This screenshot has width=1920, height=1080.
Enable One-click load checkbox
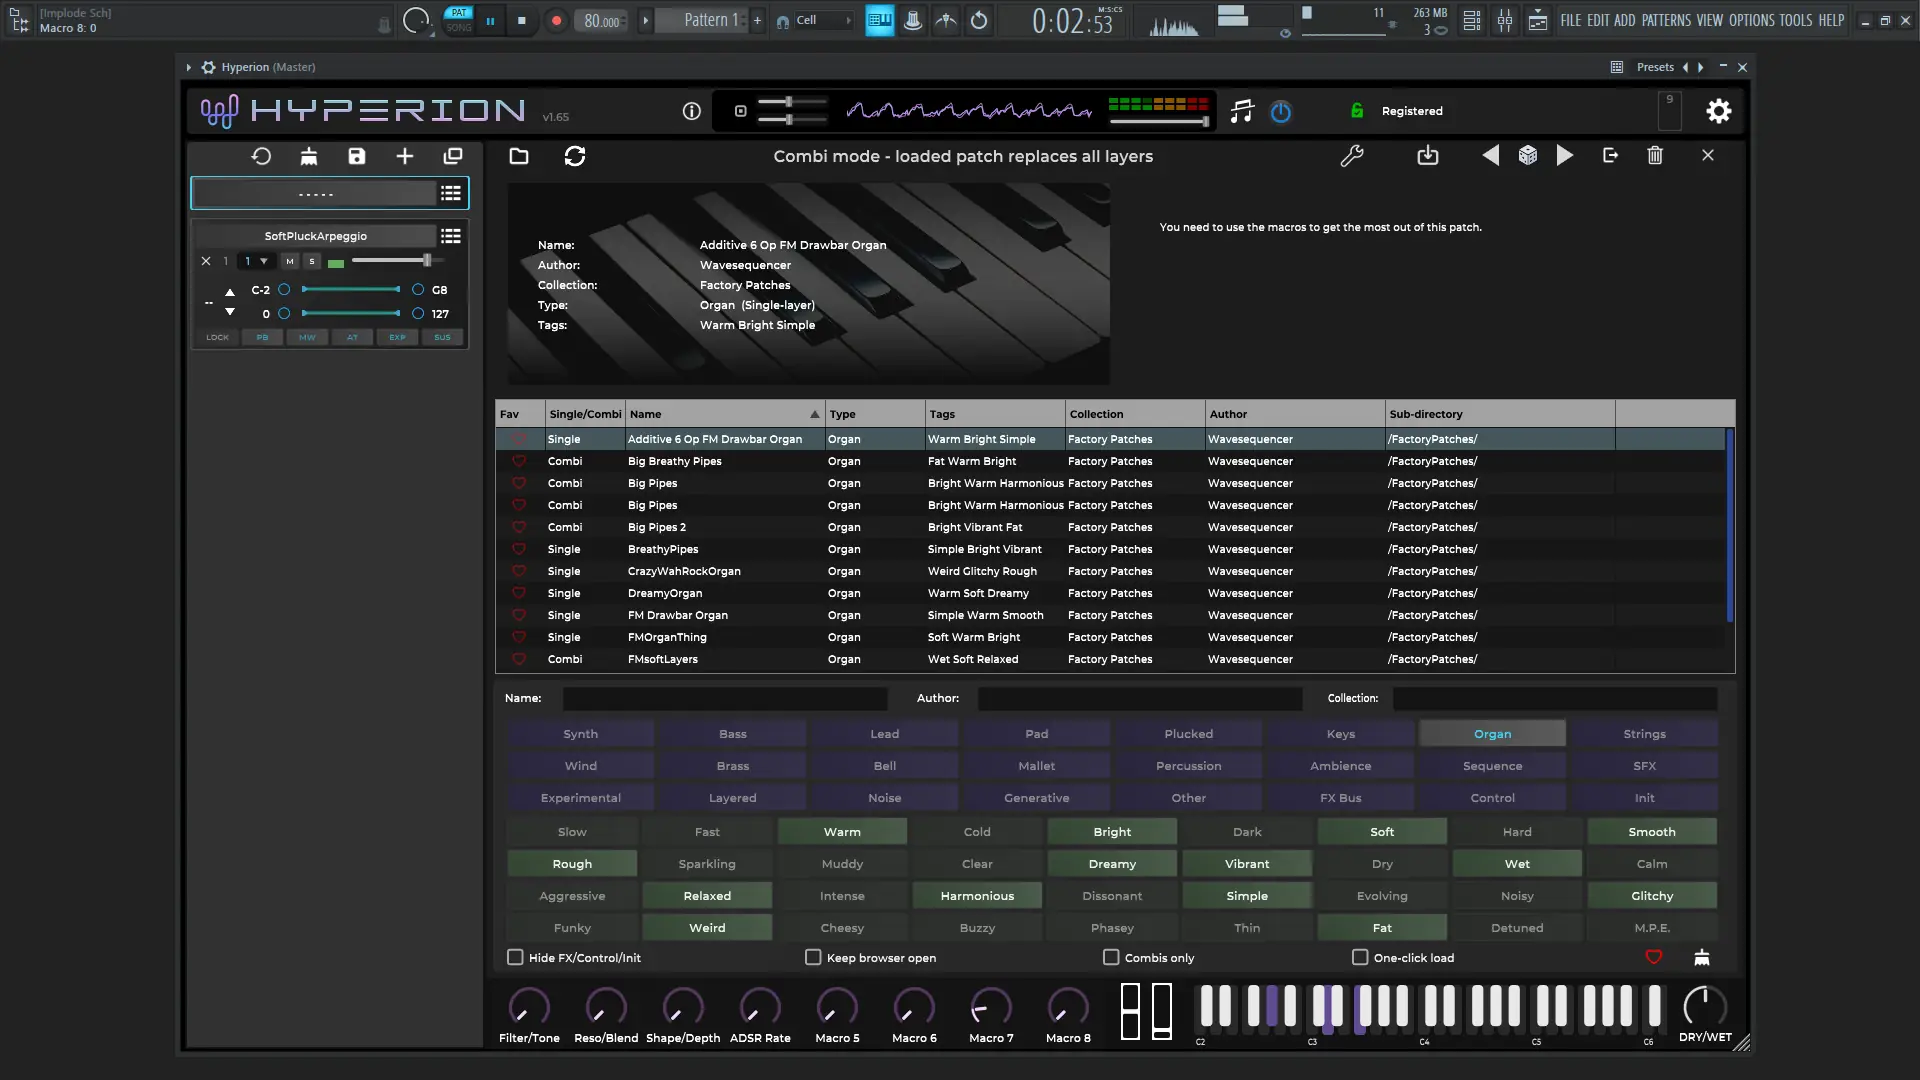1360,957
